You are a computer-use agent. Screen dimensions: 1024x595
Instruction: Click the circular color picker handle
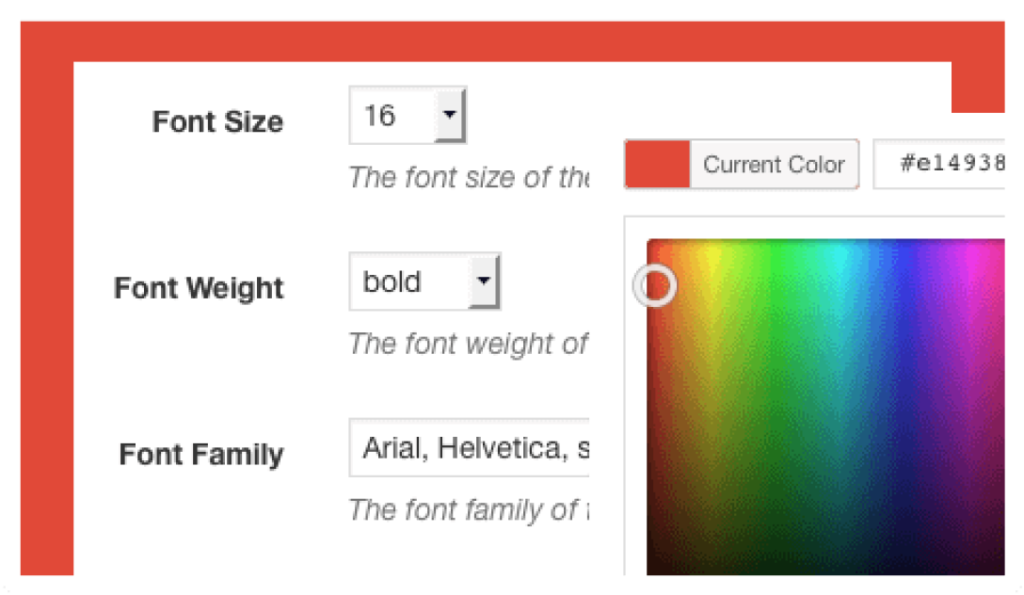click(656, 286)
